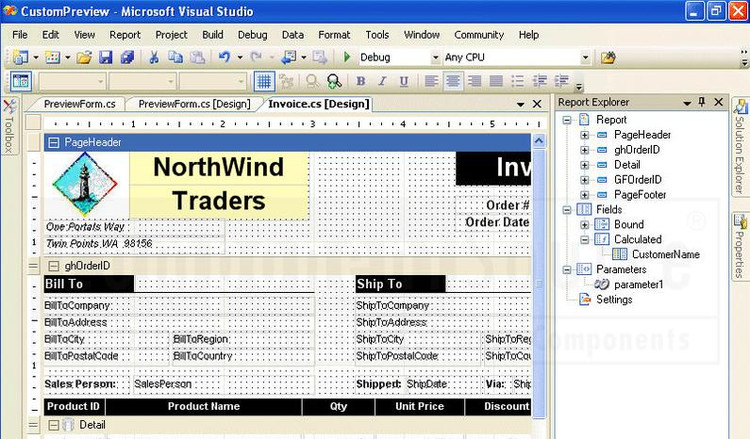Expand the Bound fields node
The width and height of the screenshot is (750, 439).
click(x=585, y=224)
